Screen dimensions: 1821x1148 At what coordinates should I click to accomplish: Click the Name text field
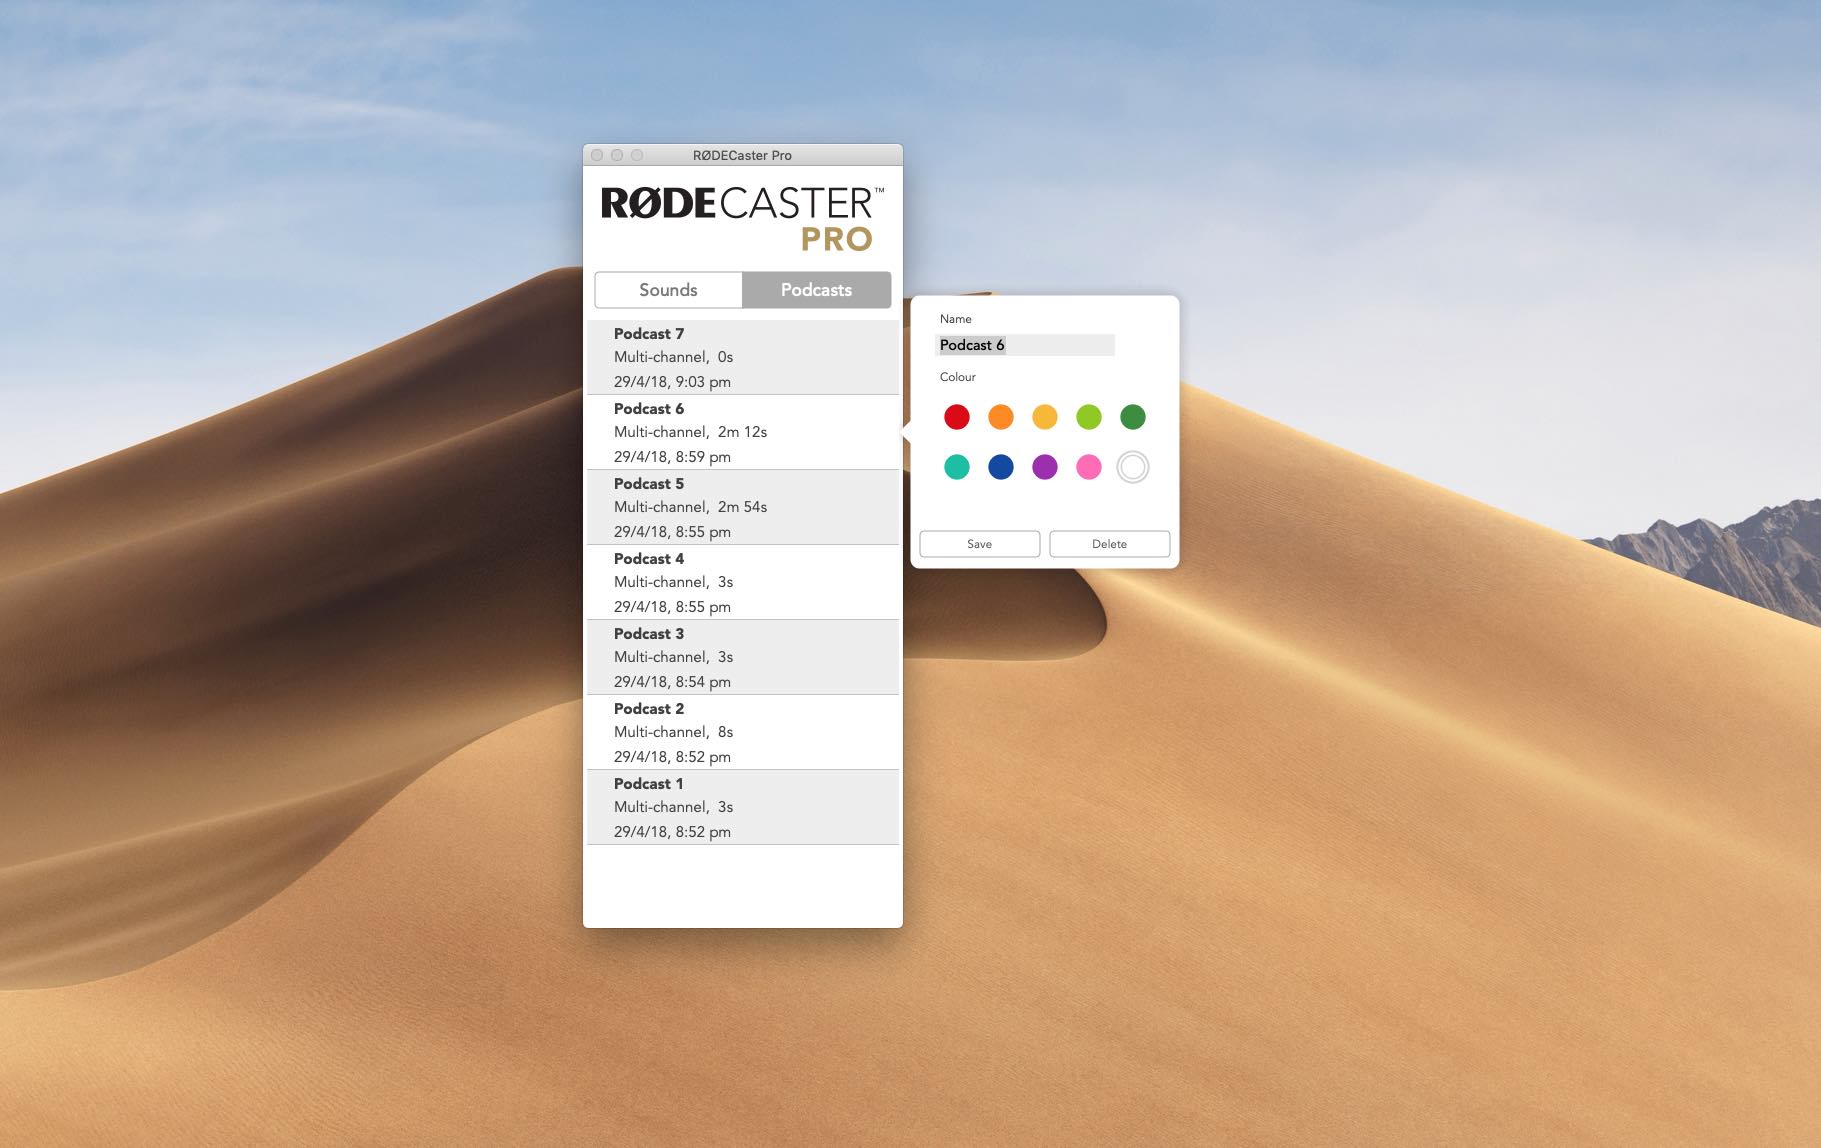coord(1025,345)
